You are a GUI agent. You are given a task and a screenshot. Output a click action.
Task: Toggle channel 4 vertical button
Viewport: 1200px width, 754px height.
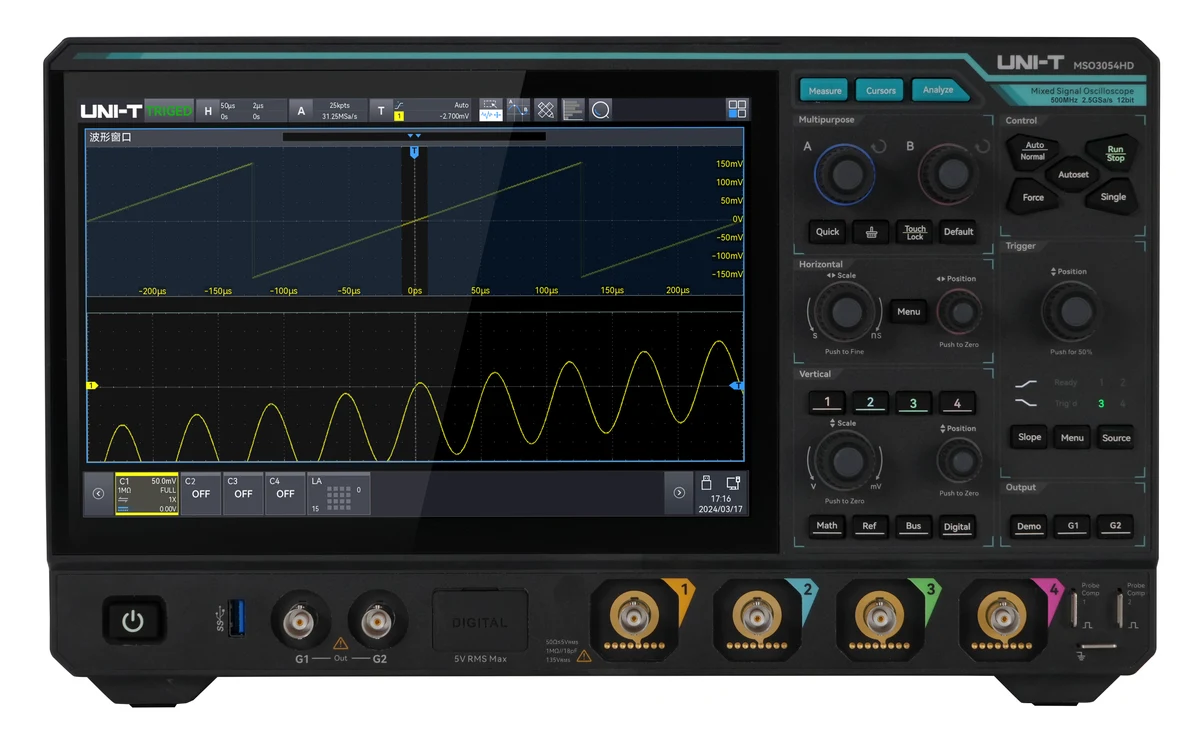(957, 403)
